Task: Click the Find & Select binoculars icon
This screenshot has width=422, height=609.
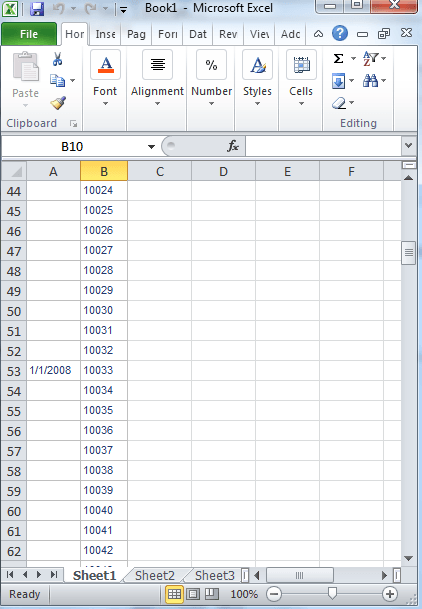Action: [370, 80]
